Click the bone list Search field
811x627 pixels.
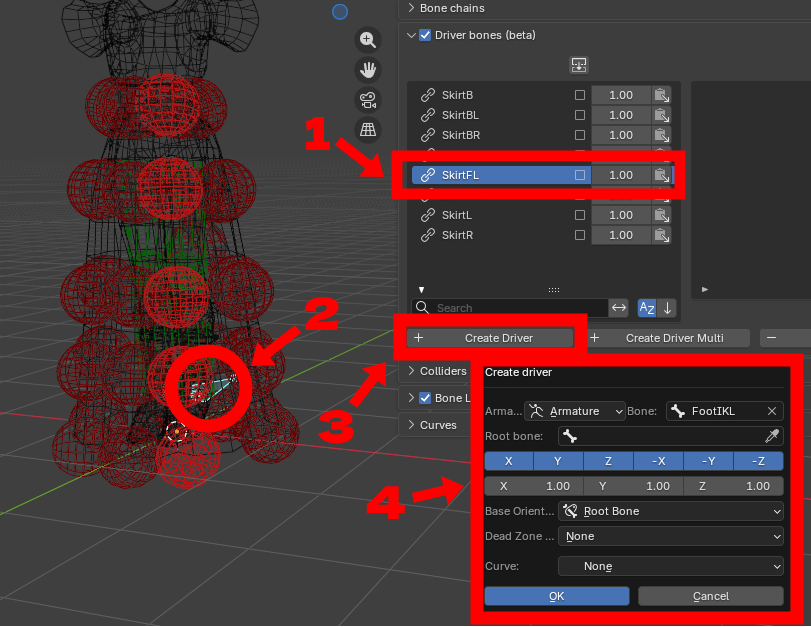pos(509,308)
